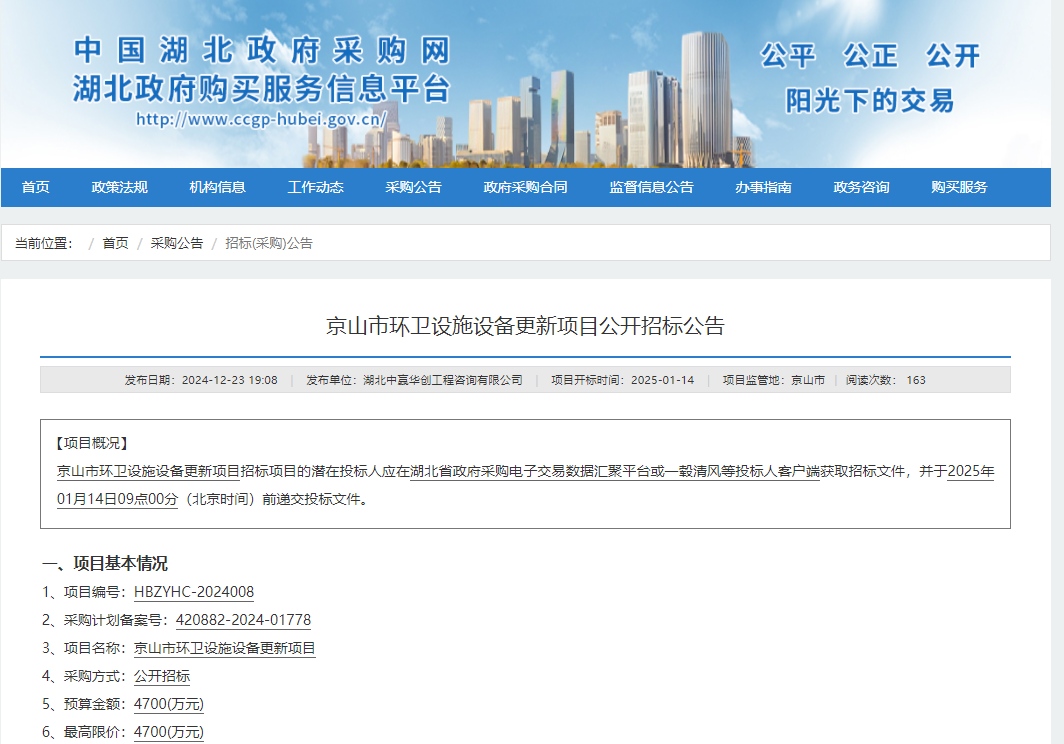Open the 机构信息 menu item
The height and width of the screenshot is (744, 1064).
[x=217, y=187]
